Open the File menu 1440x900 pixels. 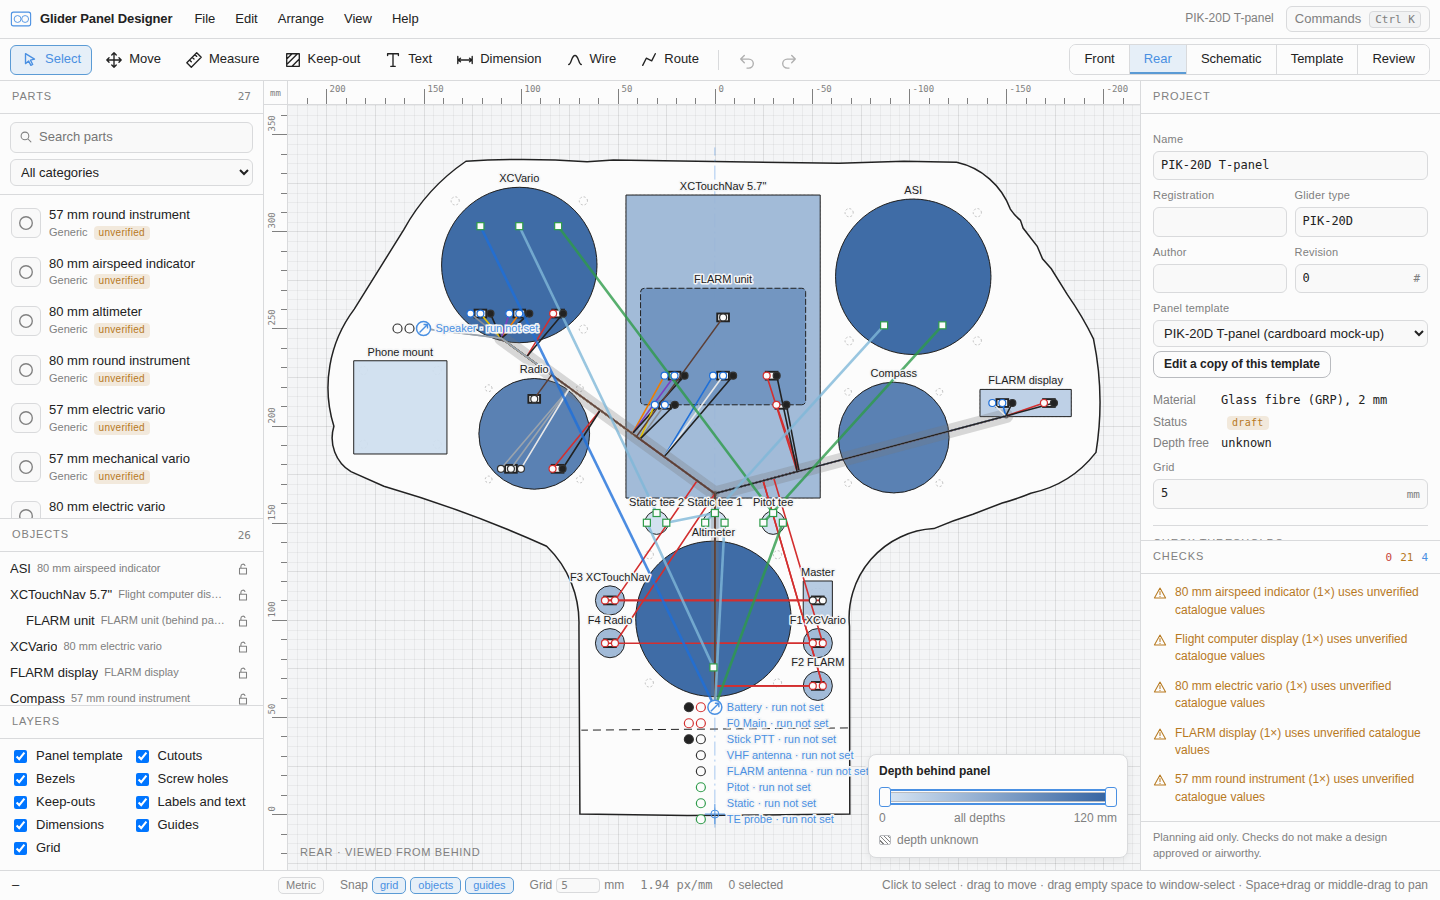[x=205, y=19]
